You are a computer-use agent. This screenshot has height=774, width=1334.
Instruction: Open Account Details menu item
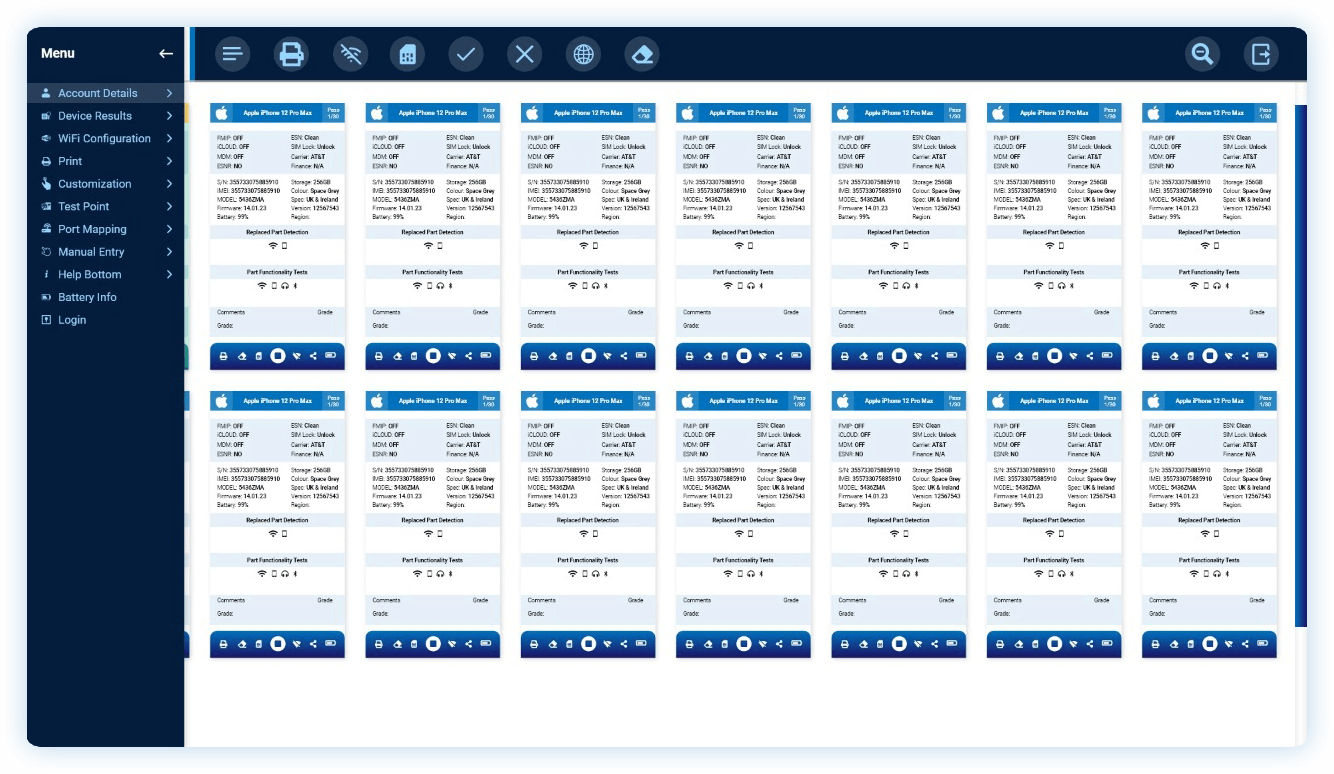pyautogui.click(x=106, y=93)
